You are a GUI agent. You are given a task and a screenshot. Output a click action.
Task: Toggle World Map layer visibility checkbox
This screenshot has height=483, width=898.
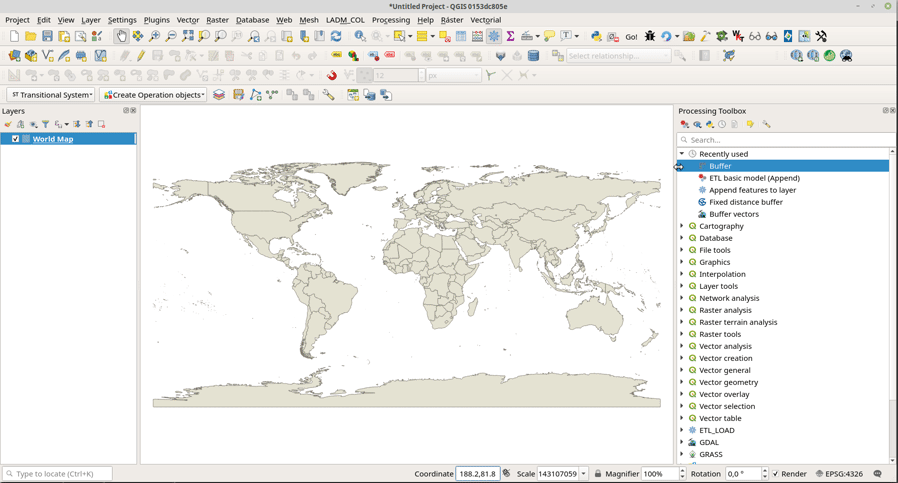[x=15, y=139]
